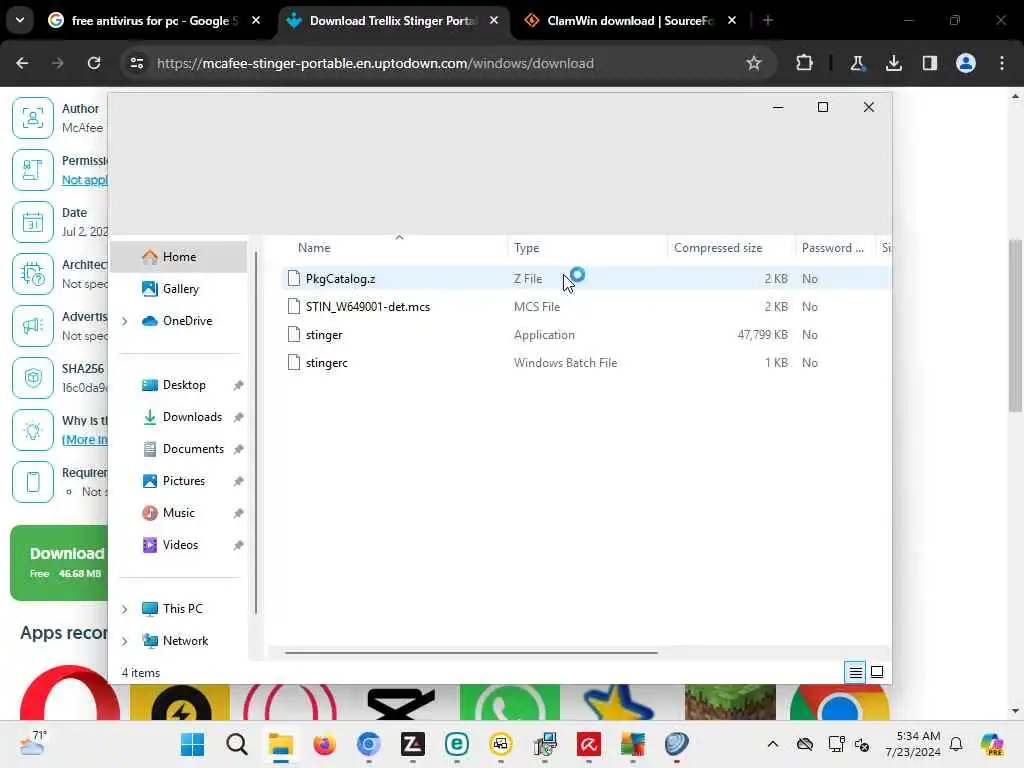Screen dimensions: 1024x768
Task: Open the Documents quick access folder
Action: pos(193,449)
